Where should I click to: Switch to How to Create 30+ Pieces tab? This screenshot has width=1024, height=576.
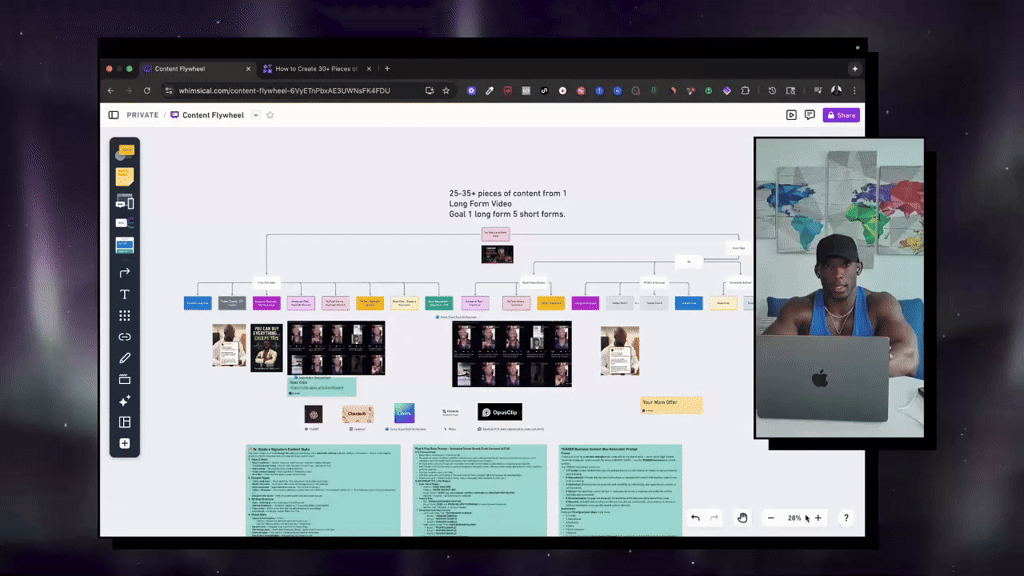point(316,69)
